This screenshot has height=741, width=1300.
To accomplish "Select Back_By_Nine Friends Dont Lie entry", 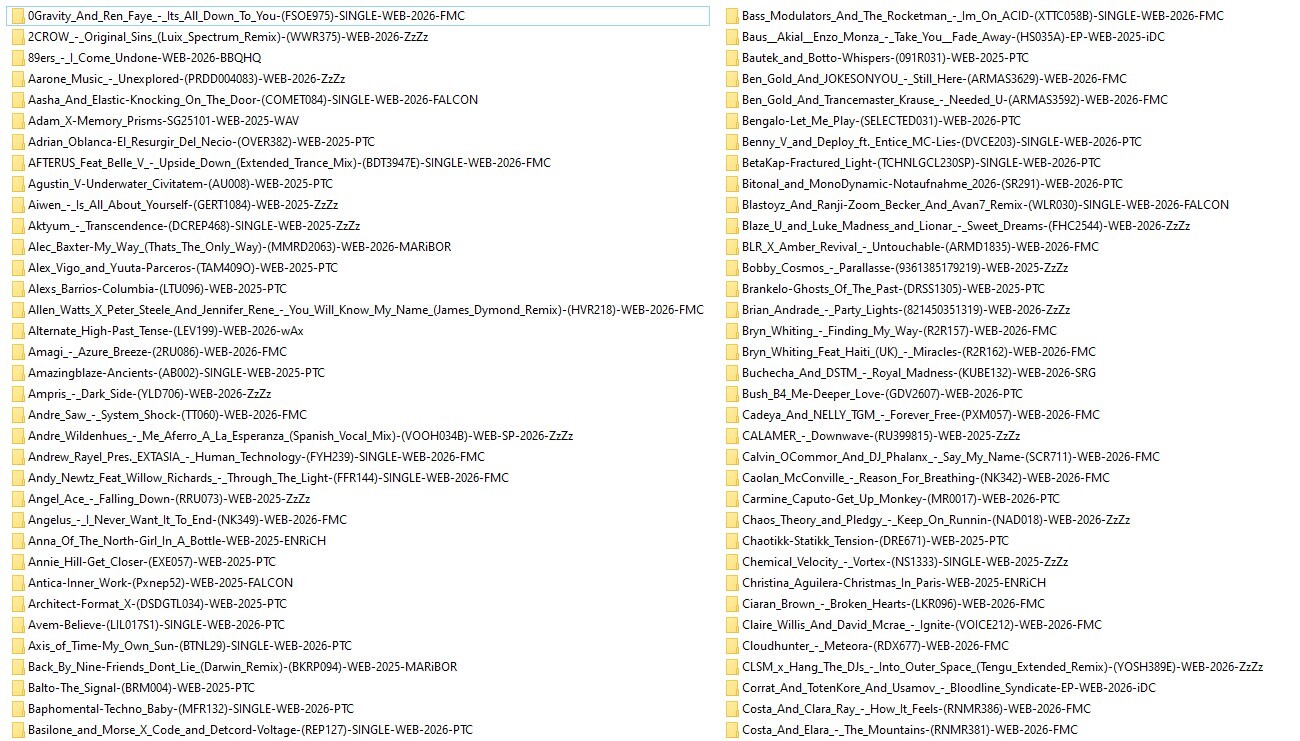I will [x=243, y=667].
